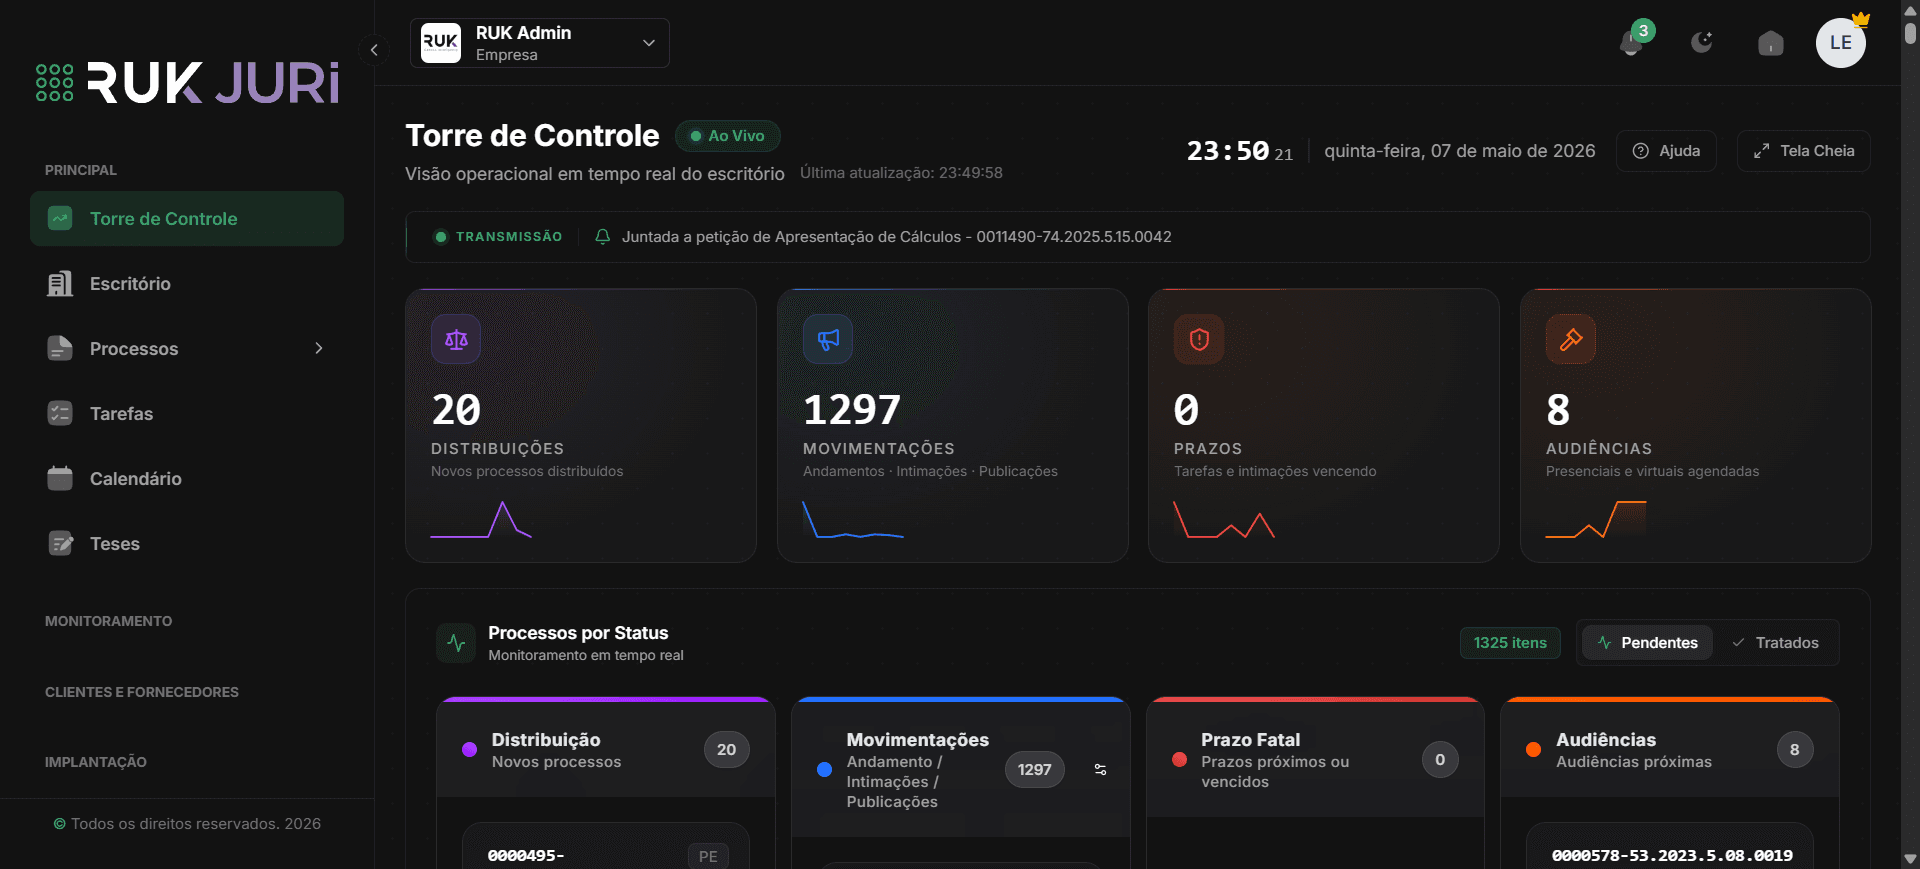
Task: Click the gavel icon on Audiências card
Action: 1571,340
